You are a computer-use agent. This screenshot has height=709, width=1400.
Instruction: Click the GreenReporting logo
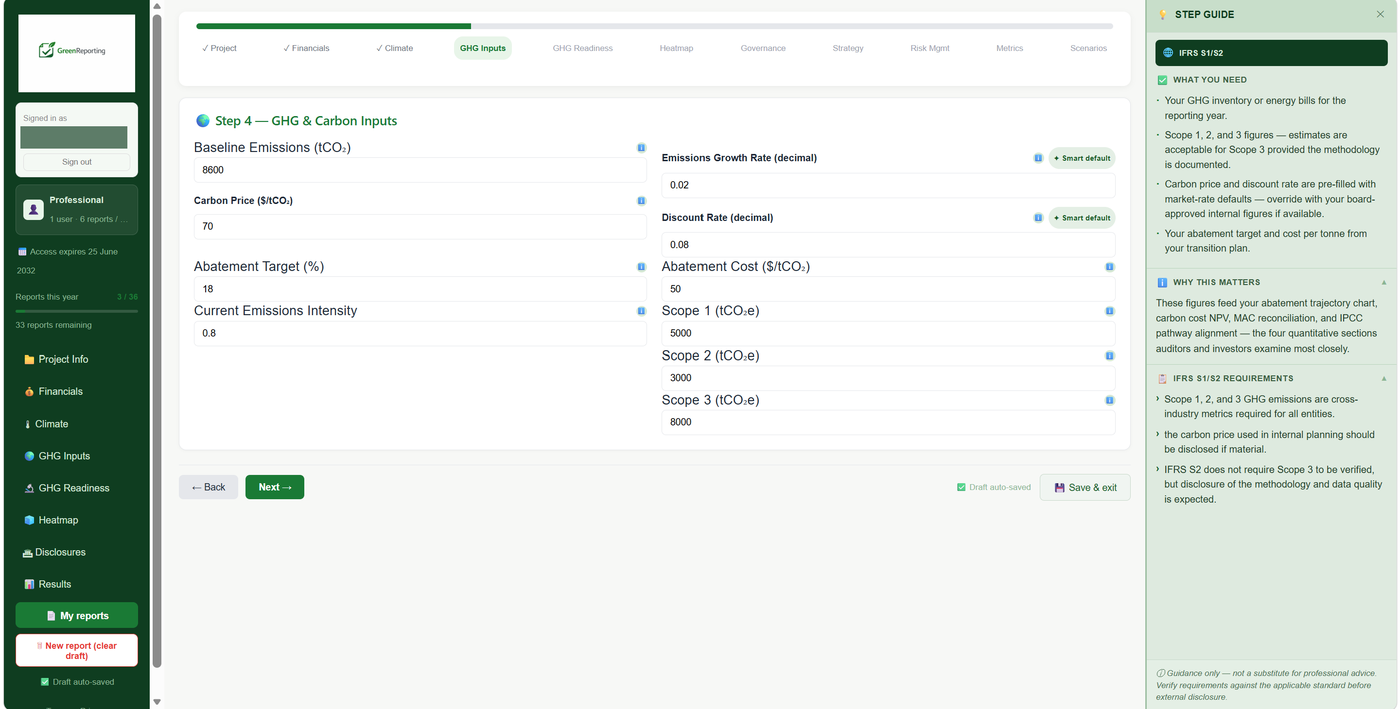click(x=77, y=53)
